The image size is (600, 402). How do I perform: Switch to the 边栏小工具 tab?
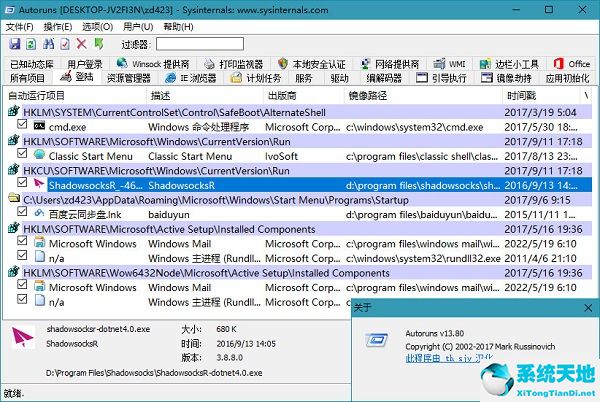pos(509,64)
